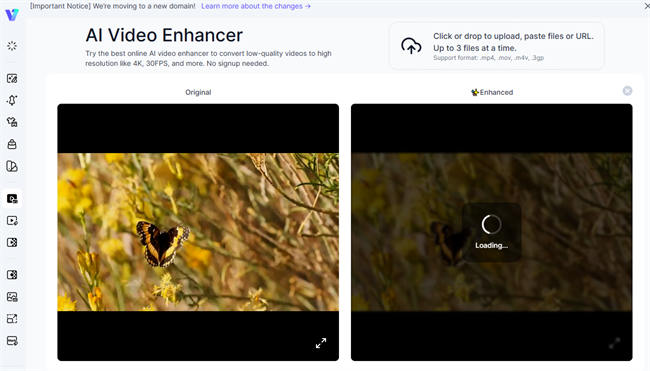Select the film icon just below the play-gear tool
The image size is (650, 371).
[x=12, y=242]
